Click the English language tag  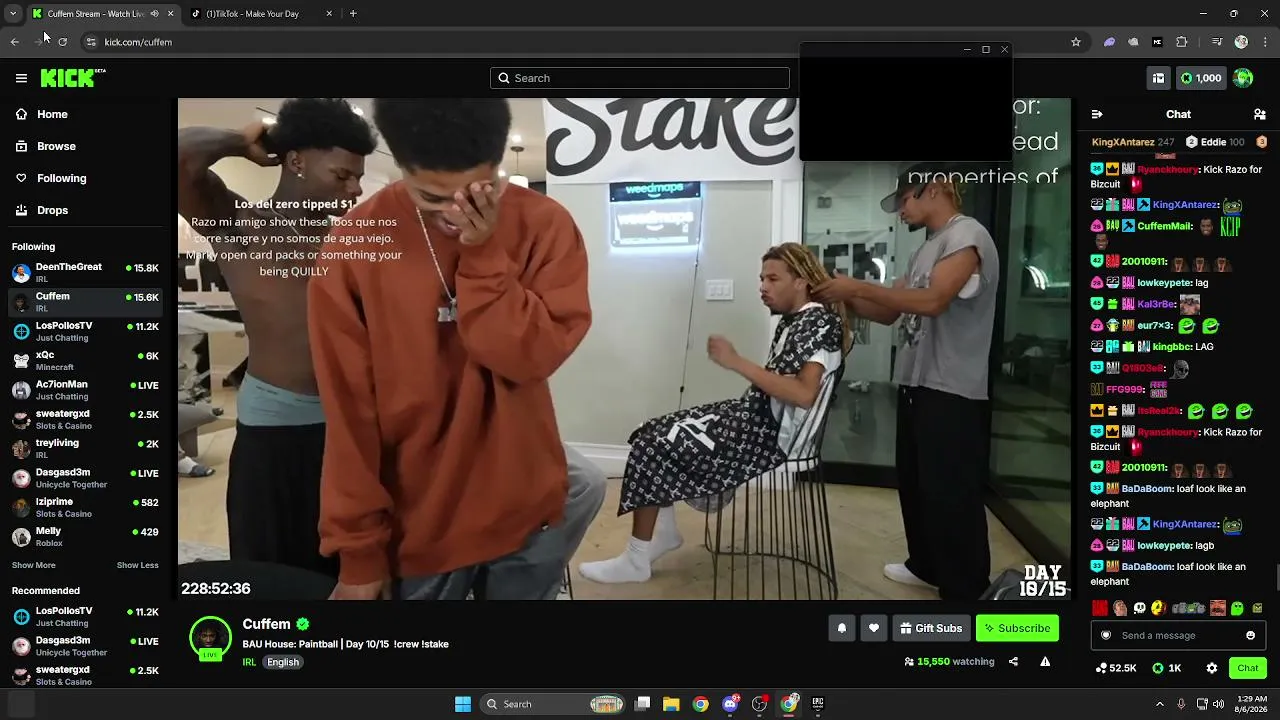click(283, 662)
